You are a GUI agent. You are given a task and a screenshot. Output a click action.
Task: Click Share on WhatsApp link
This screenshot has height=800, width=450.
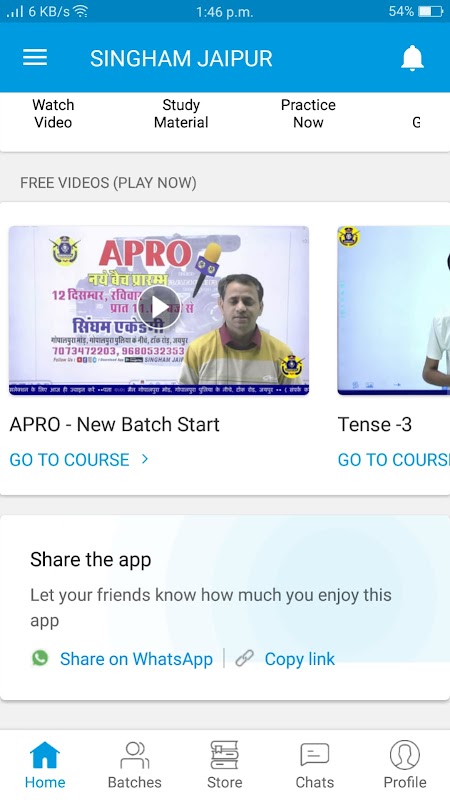136,659
